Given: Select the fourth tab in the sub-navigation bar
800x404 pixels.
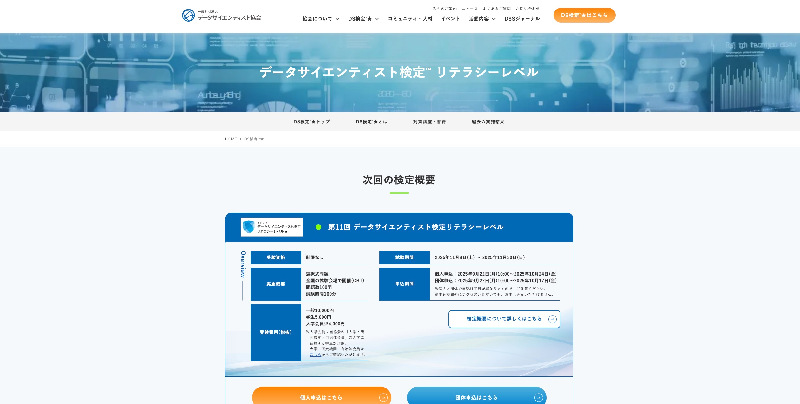Looking at the screenshot, I should pos(488,121).
